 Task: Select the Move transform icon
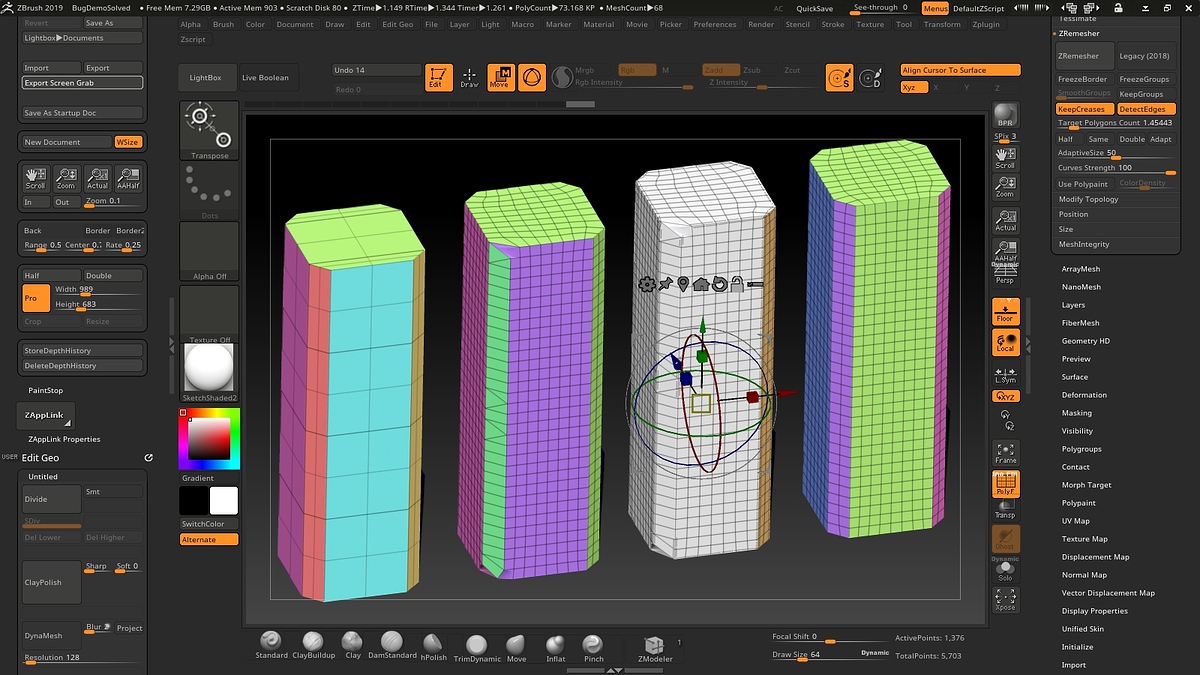tap(501, 77)
